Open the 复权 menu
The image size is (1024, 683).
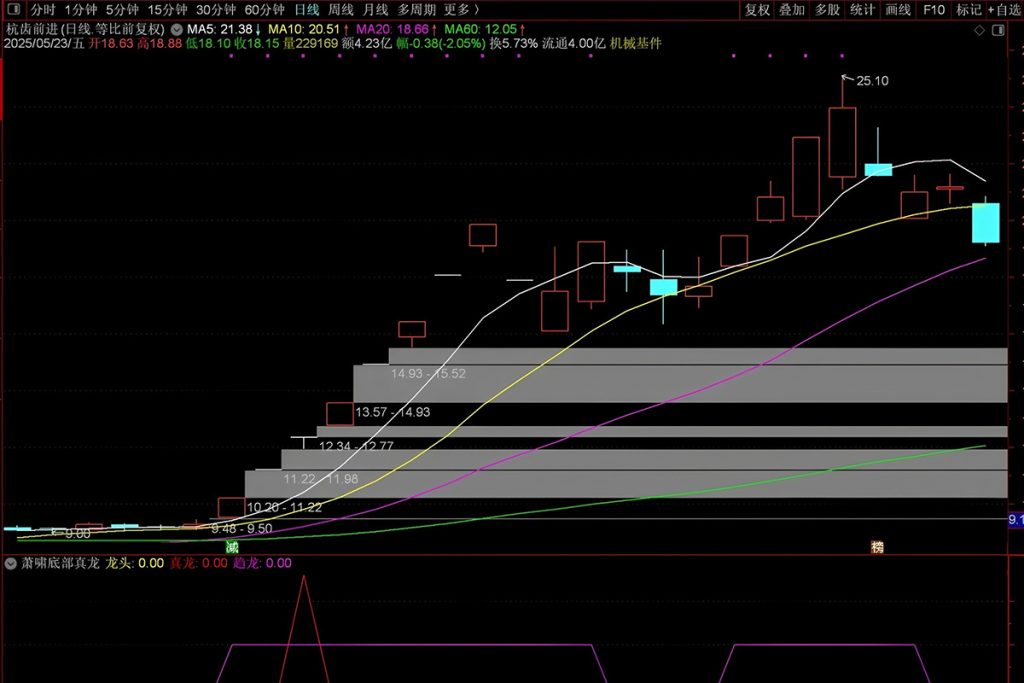point(758,10)
